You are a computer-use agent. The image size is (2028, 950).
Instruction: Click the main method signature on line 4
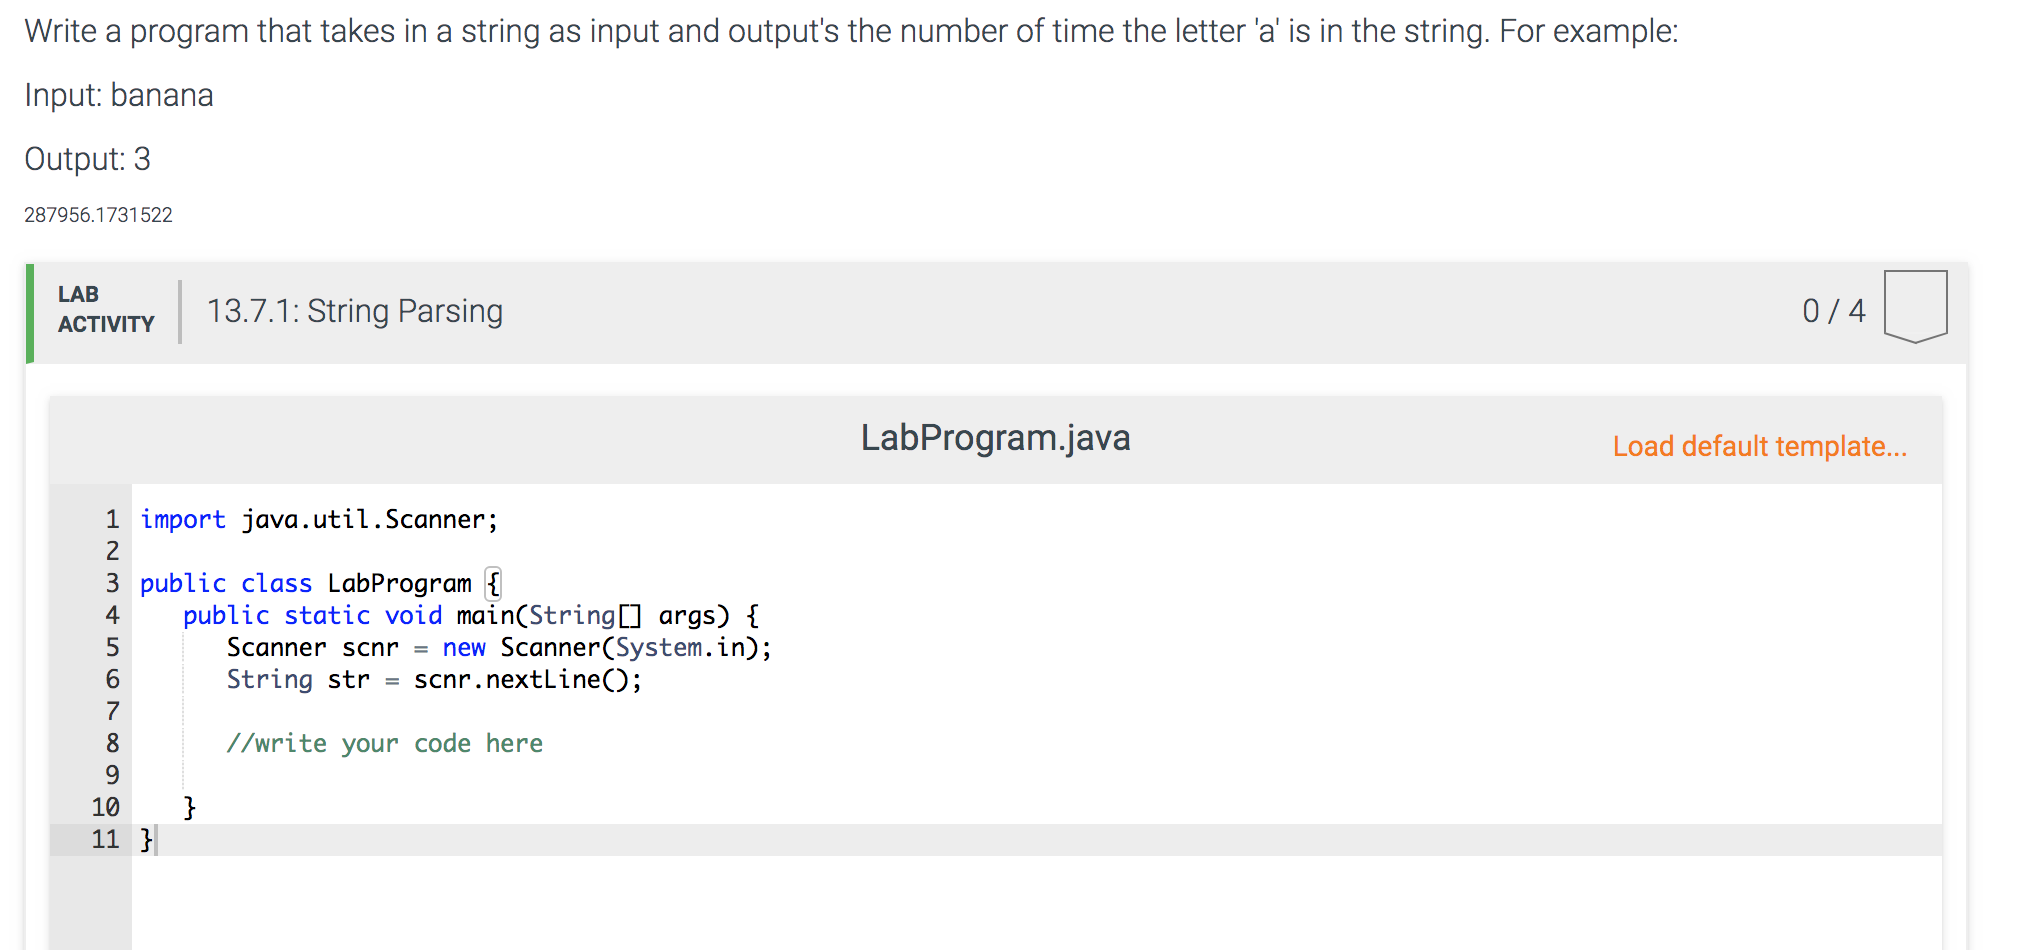click(x=470, y=615)
